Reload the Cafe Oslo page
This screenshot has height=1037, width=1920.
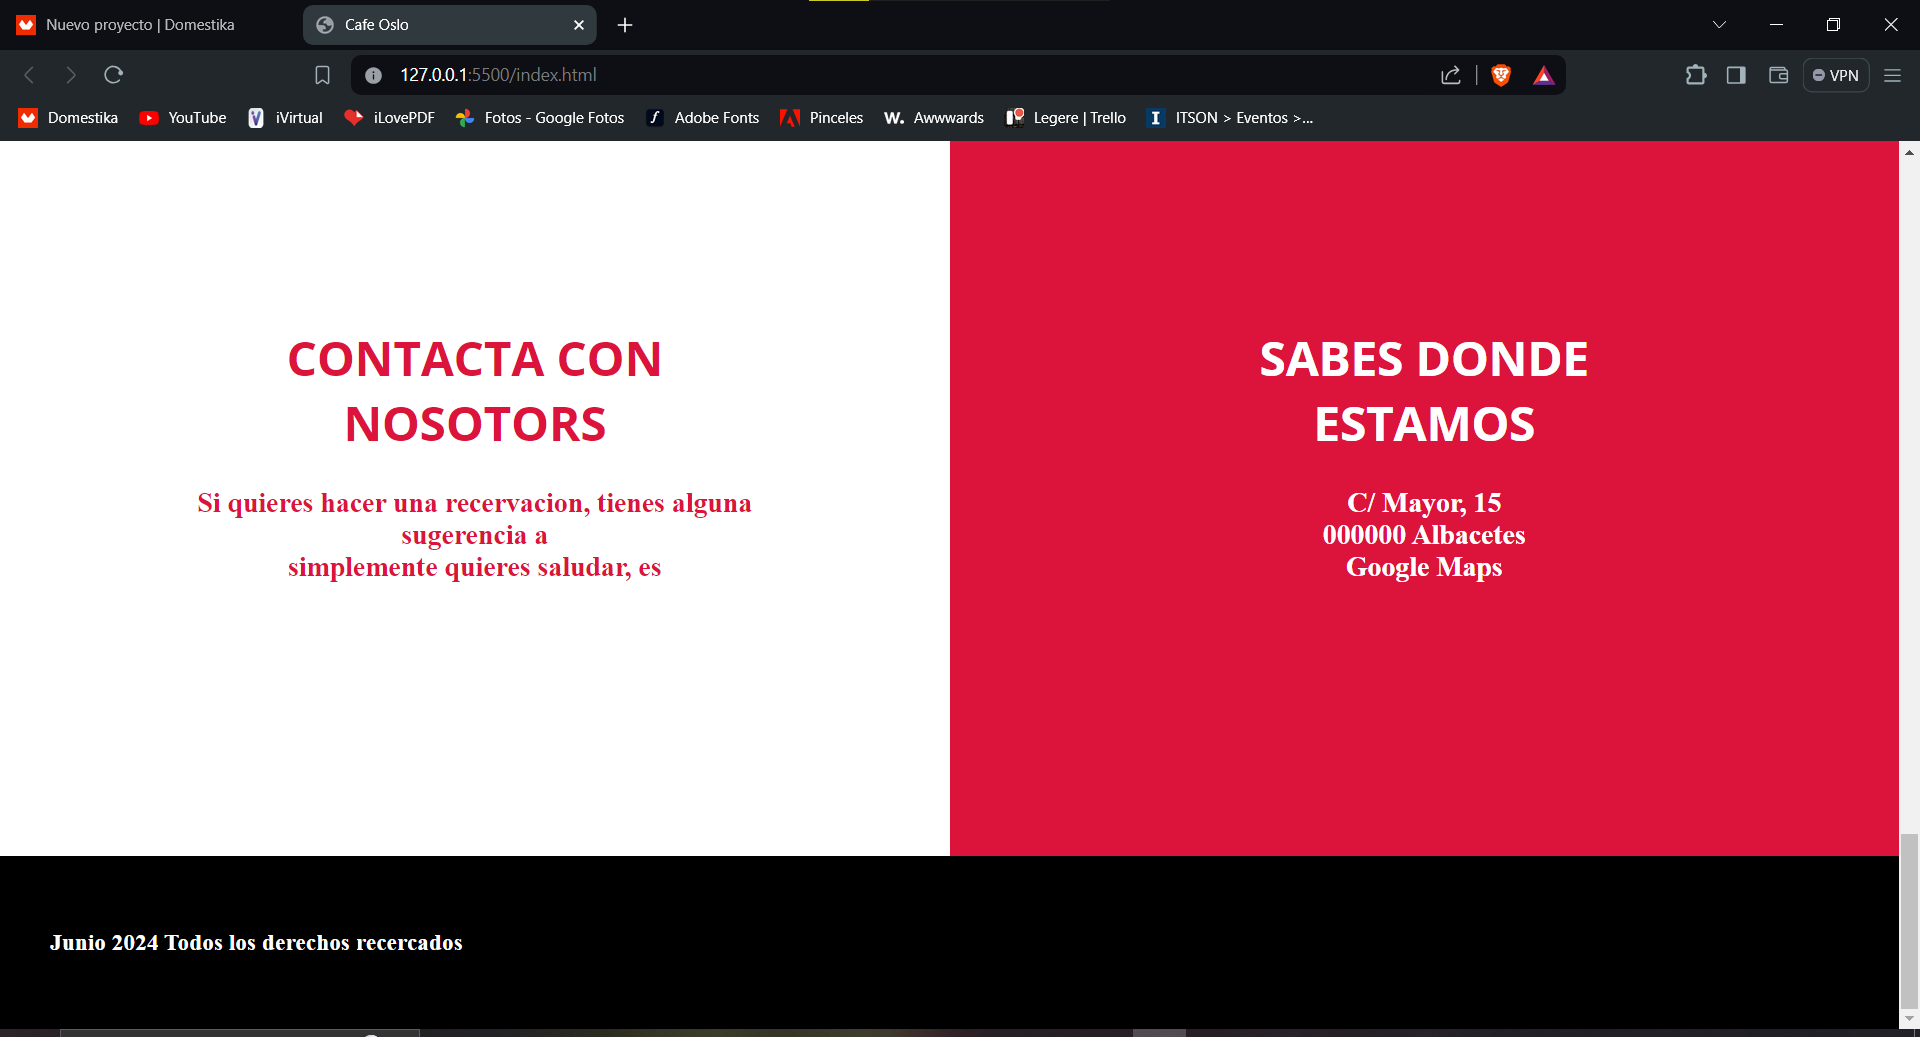113,75
